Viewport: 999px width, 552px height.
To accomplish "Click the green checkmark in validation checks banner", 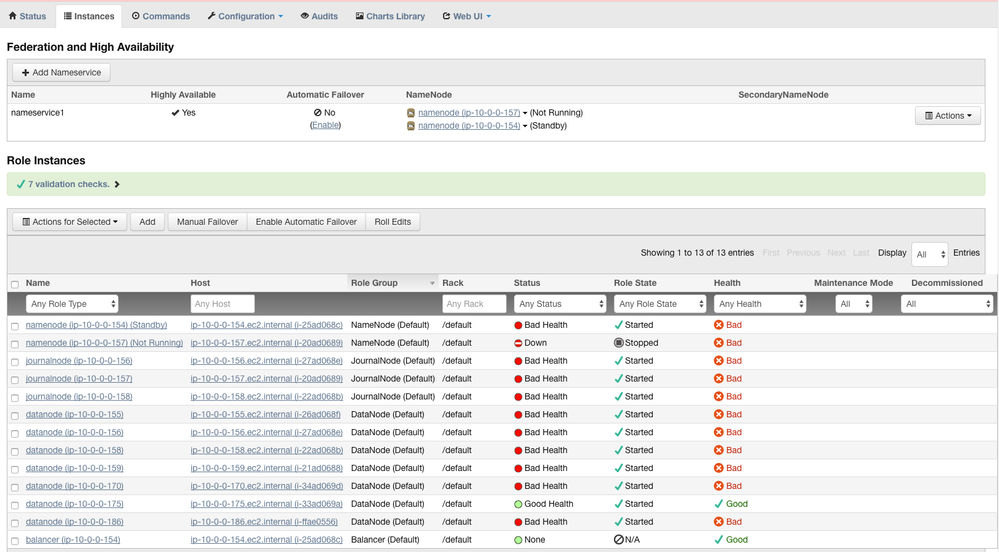I will (20, 184).
